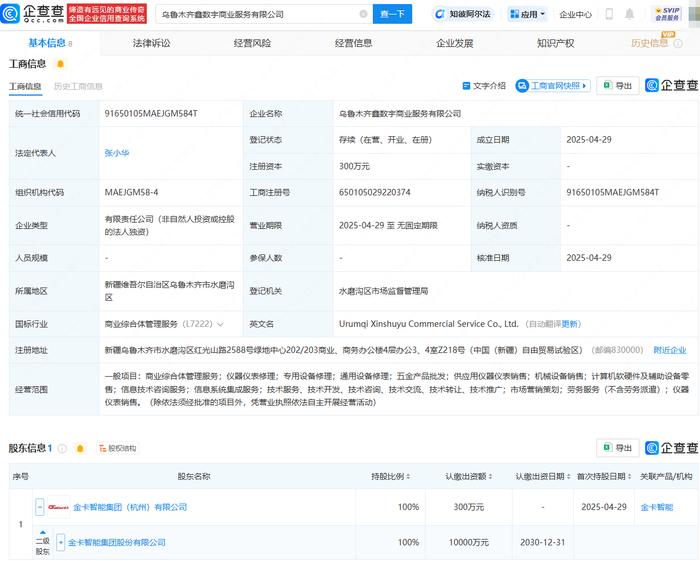Screen dimensions: 700x561
Task: Switch to 知识产权 tab
Action: 555,43
